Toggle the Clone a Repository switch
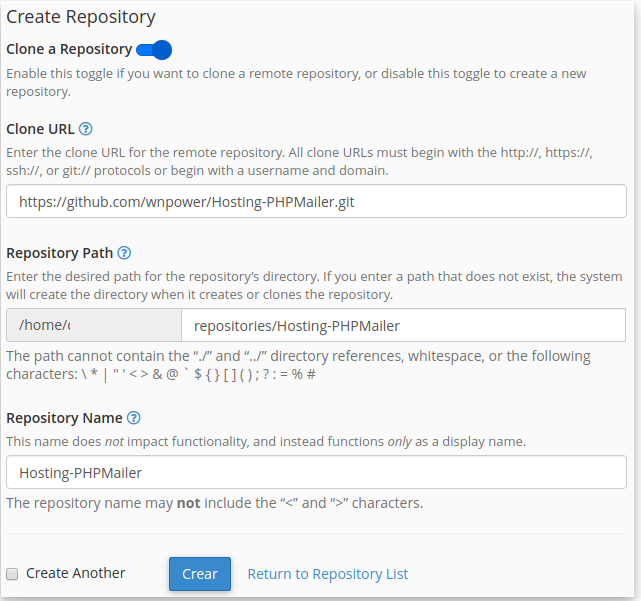 154,50
